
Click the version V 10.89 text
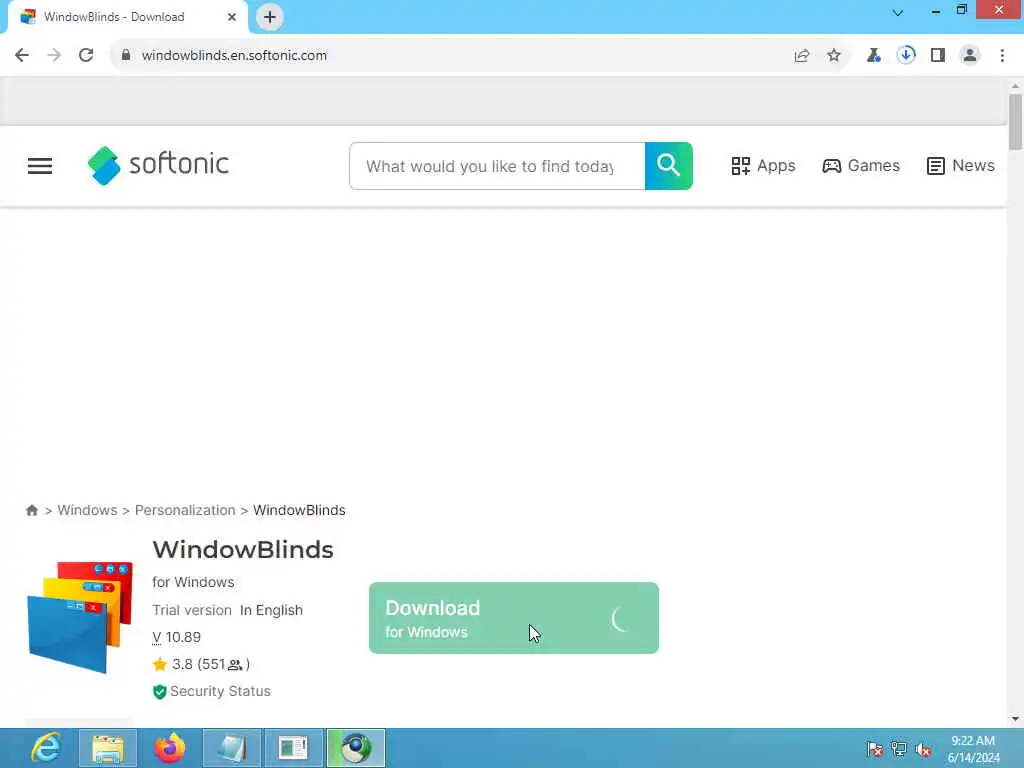pos(176,637)
